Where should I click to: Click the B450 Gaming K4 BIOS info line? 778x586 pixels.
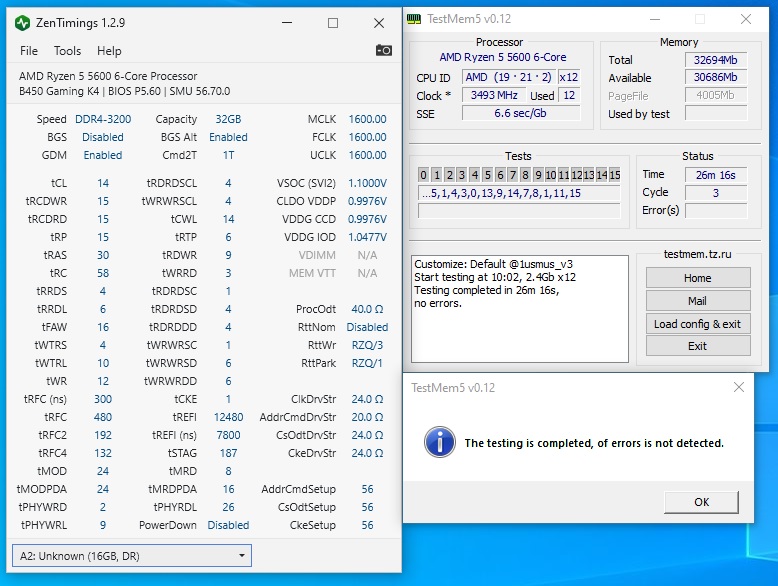click(x=125, y=91)
